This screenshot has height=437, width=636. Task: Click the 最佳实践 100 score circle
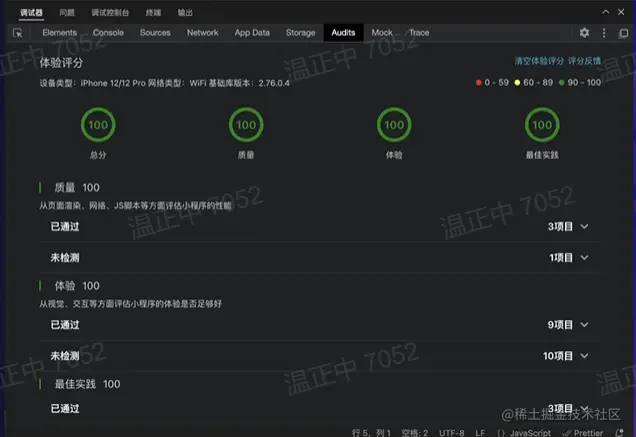(542, 125)
